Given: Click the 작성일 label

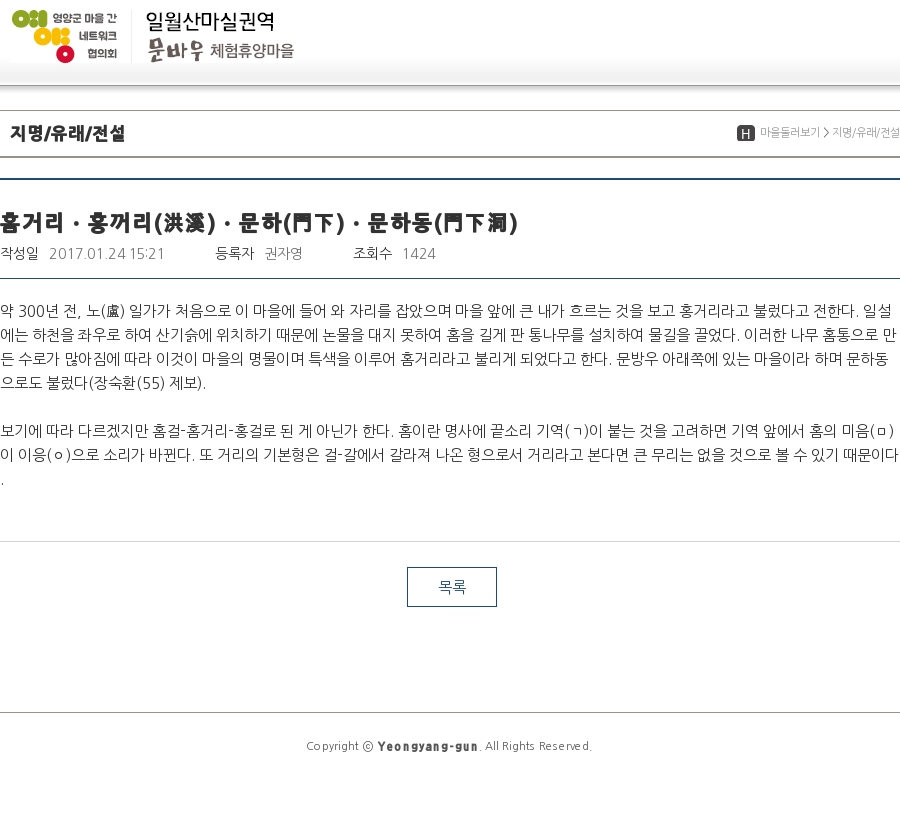Looking at the screenshot, I should point(20,254).
